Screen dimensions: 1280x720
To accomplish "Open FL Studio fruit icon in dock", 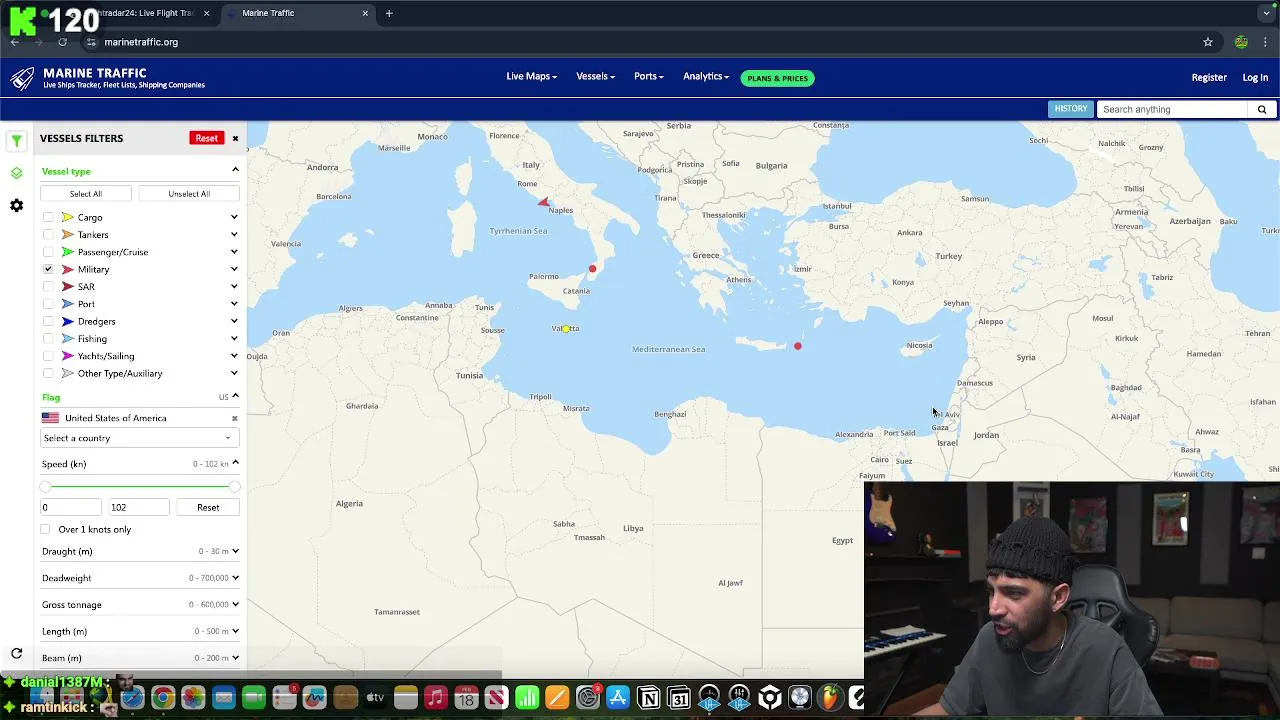I will coord(830,698).
